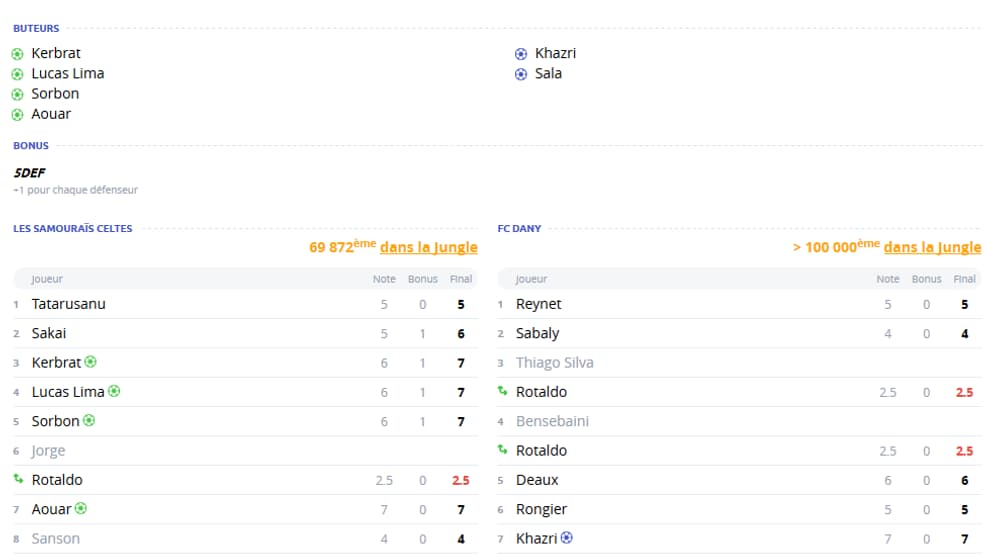Click the Final column header in Samouraïs table
Screen dimensions: 987x555
pyautogui.click(x=461, y=279)
